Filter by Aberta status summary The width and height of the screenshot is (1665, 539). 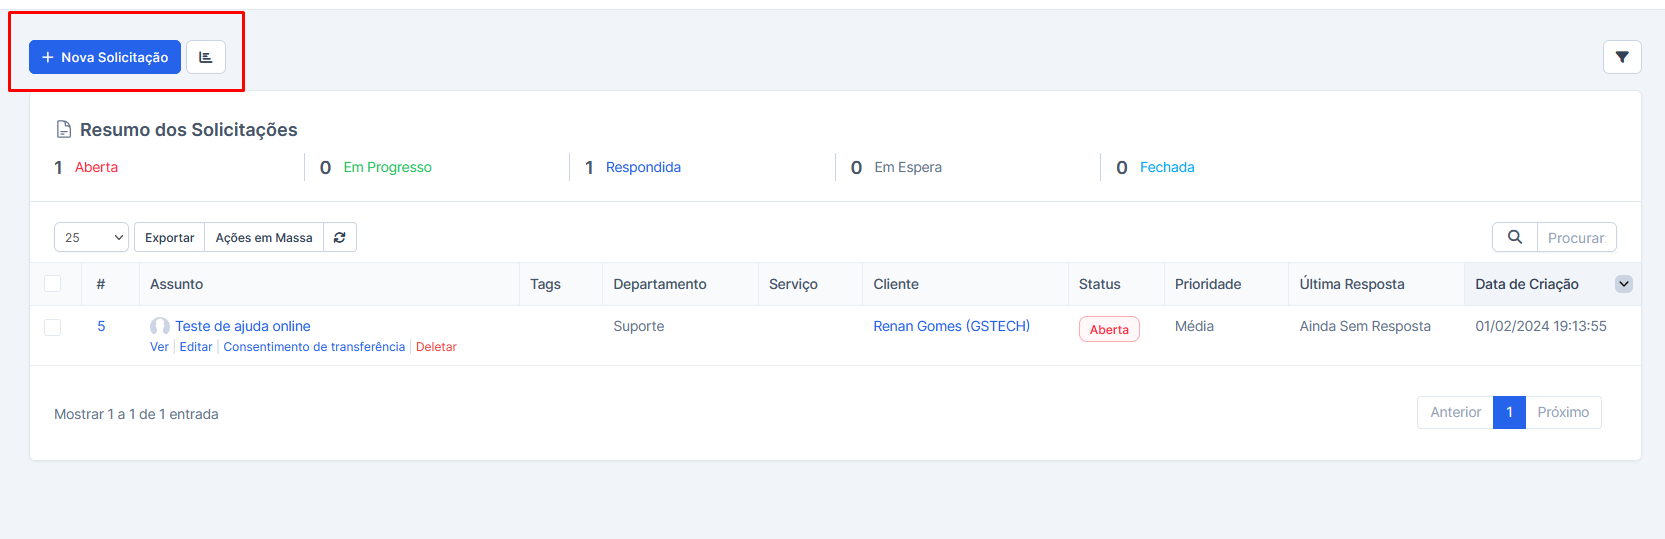pyautogui.click(x=96, y=167)
